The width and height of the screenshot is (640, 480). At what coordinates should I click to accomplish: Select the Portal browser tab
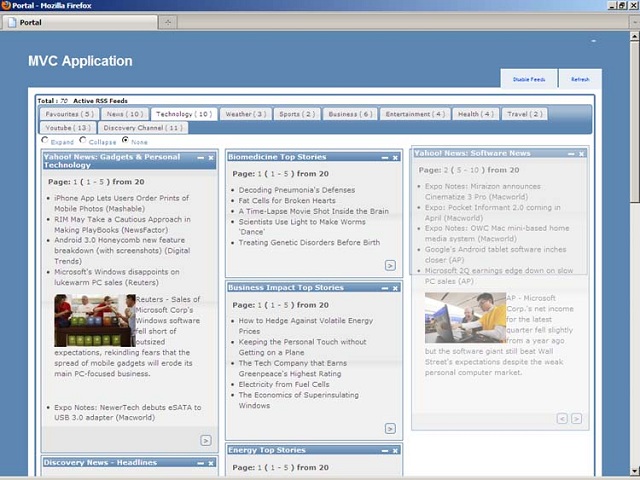tap(80, 22)
